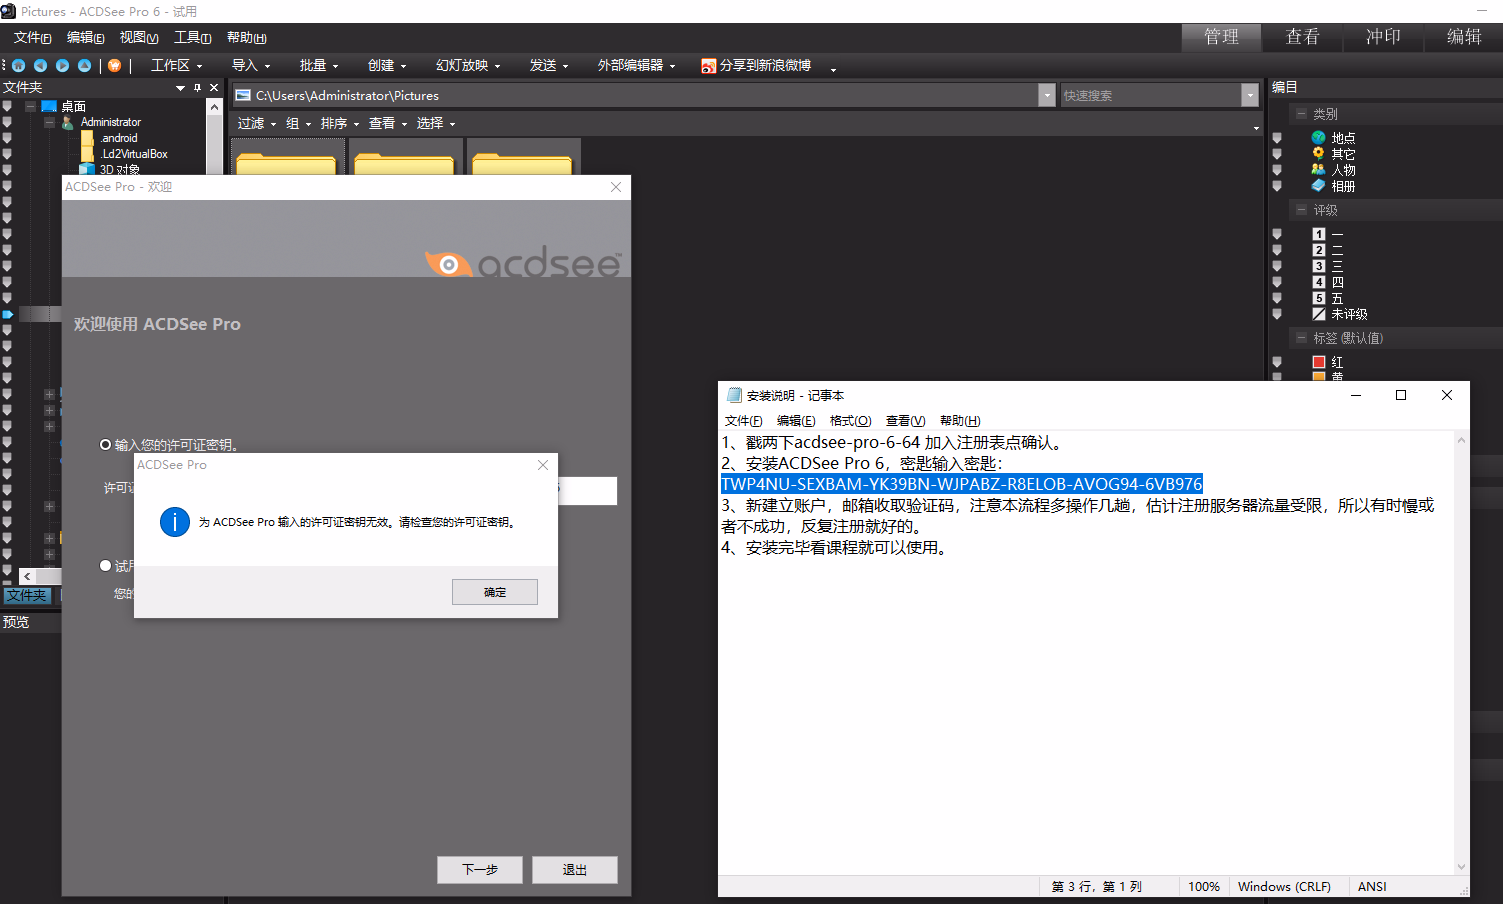Select the red 红 label swatch
Image resolution: width=1503 pixels, height=904 pixels.
click(x=1319, y=362)
